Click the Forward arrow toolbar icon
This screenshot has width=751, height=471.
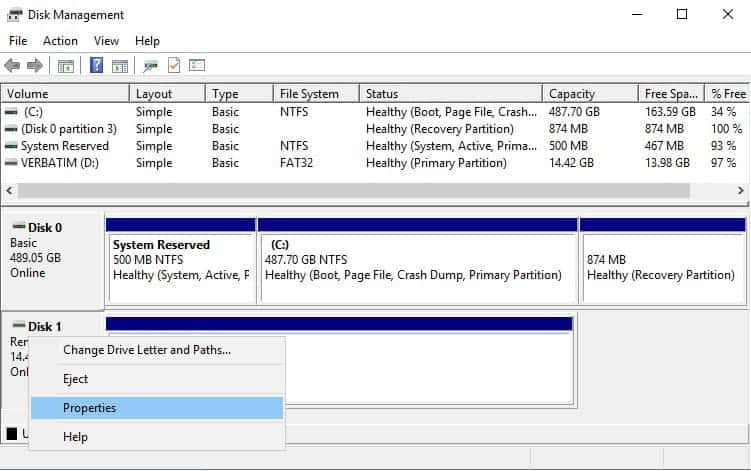pyautogui.click(x=34, y=65)
